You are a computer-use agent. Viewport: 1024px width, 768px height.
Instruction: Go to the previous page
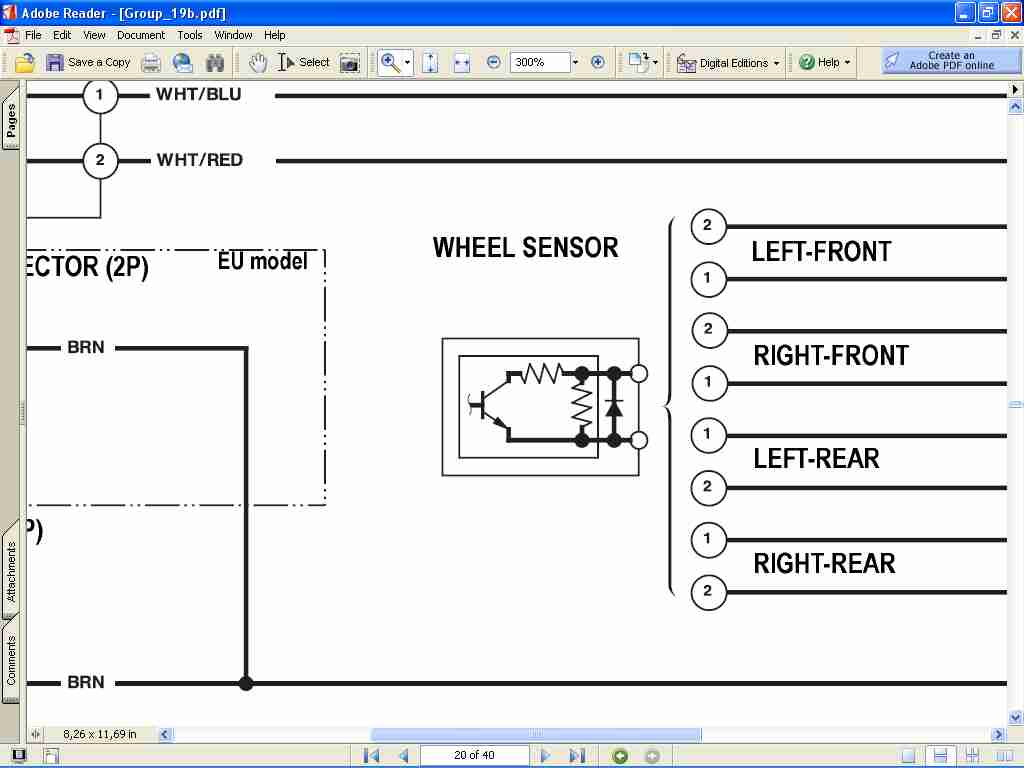[x=403, y=756]
